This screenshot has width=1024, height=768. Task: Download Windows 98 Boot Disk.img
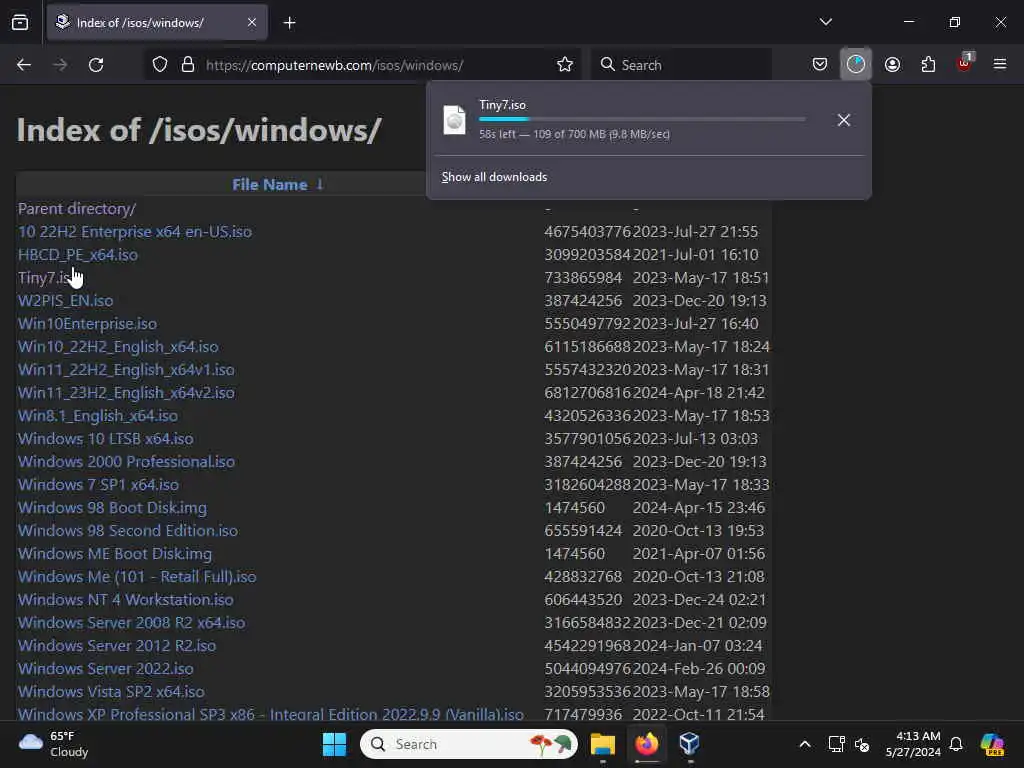(112, 507)
